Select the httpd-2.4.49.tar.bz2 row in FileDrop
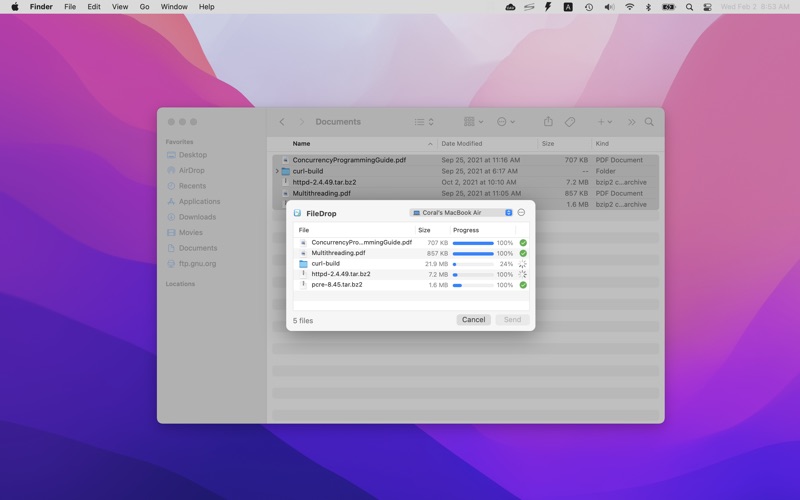800x500 pixels. (x=411, y=274)
